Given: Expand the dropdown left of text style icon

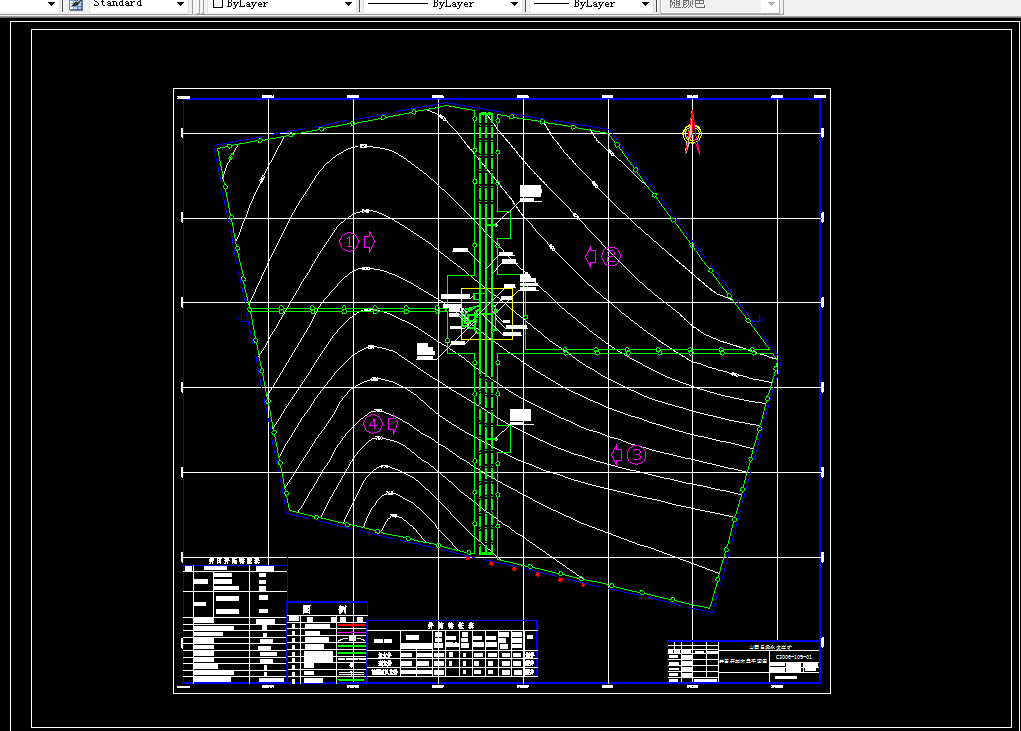Looking at the screenshot, I should pyautogui.click(x=51, y=5).
